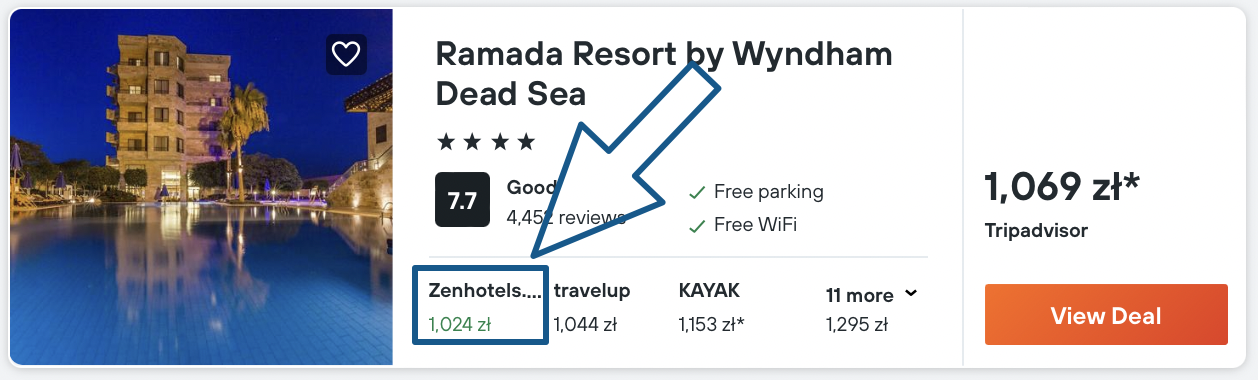1258x380 pixels.
Task: Click the Free parking checkmark icon
Action: (697, 192)
